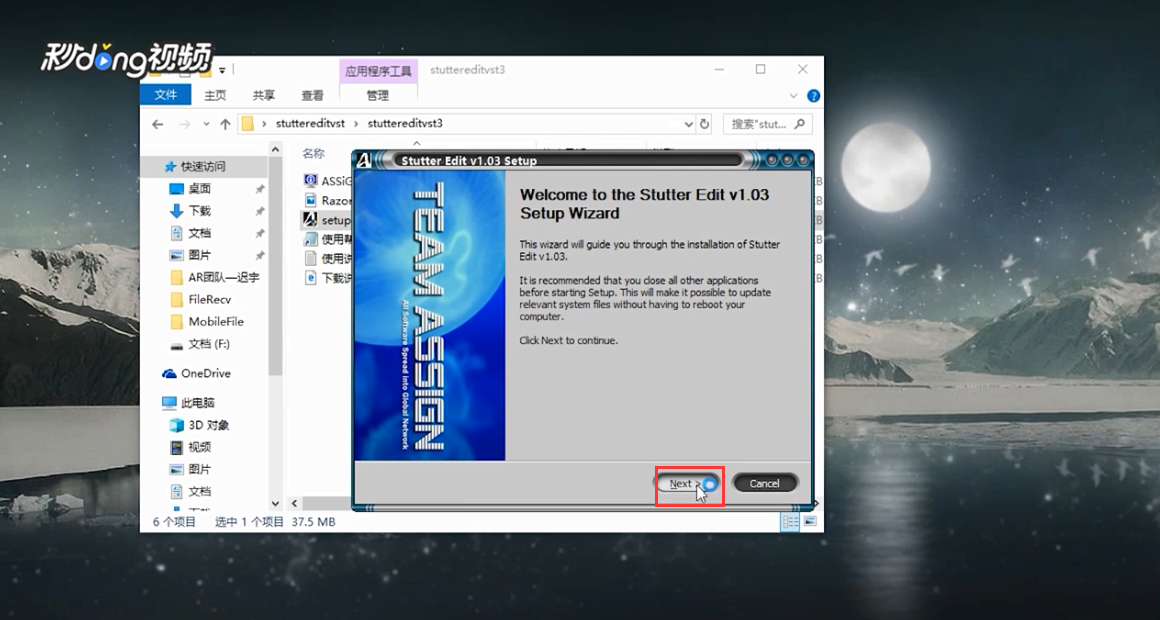
Task: Switch to details view in status bar
Action: 790,522
